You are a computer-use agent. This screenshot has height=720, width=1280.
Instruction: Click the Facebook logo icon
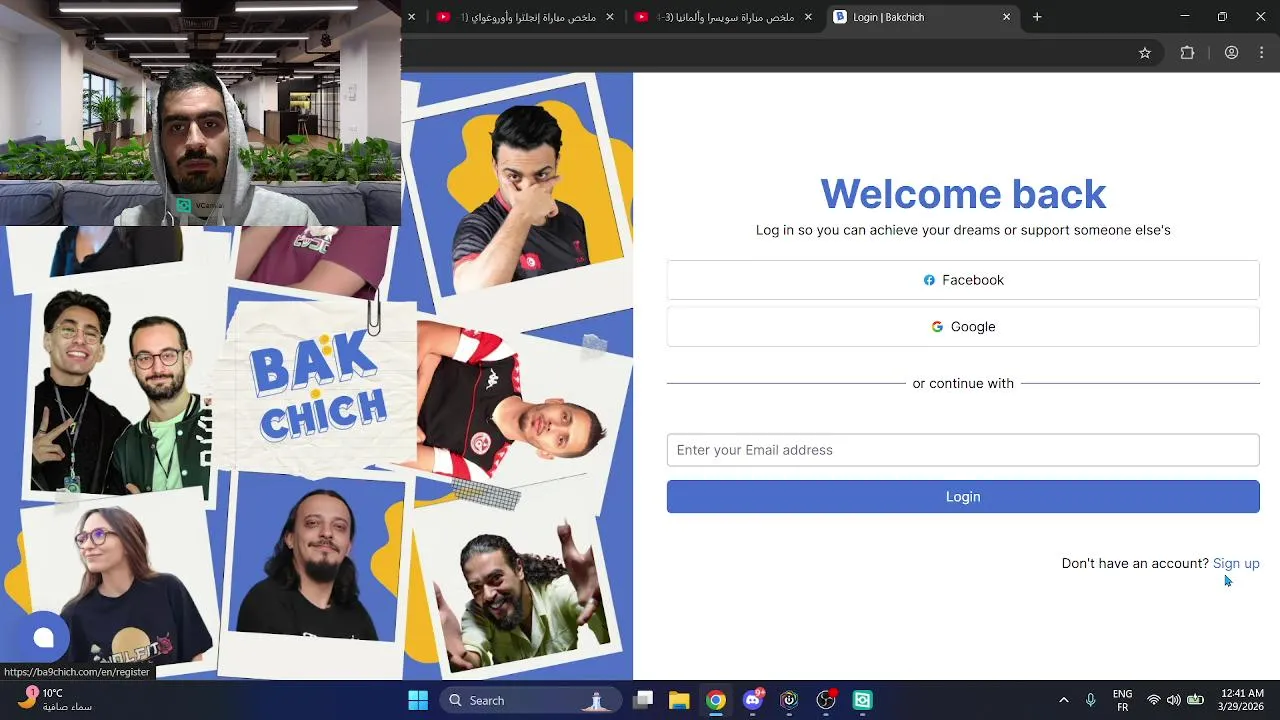929,280
